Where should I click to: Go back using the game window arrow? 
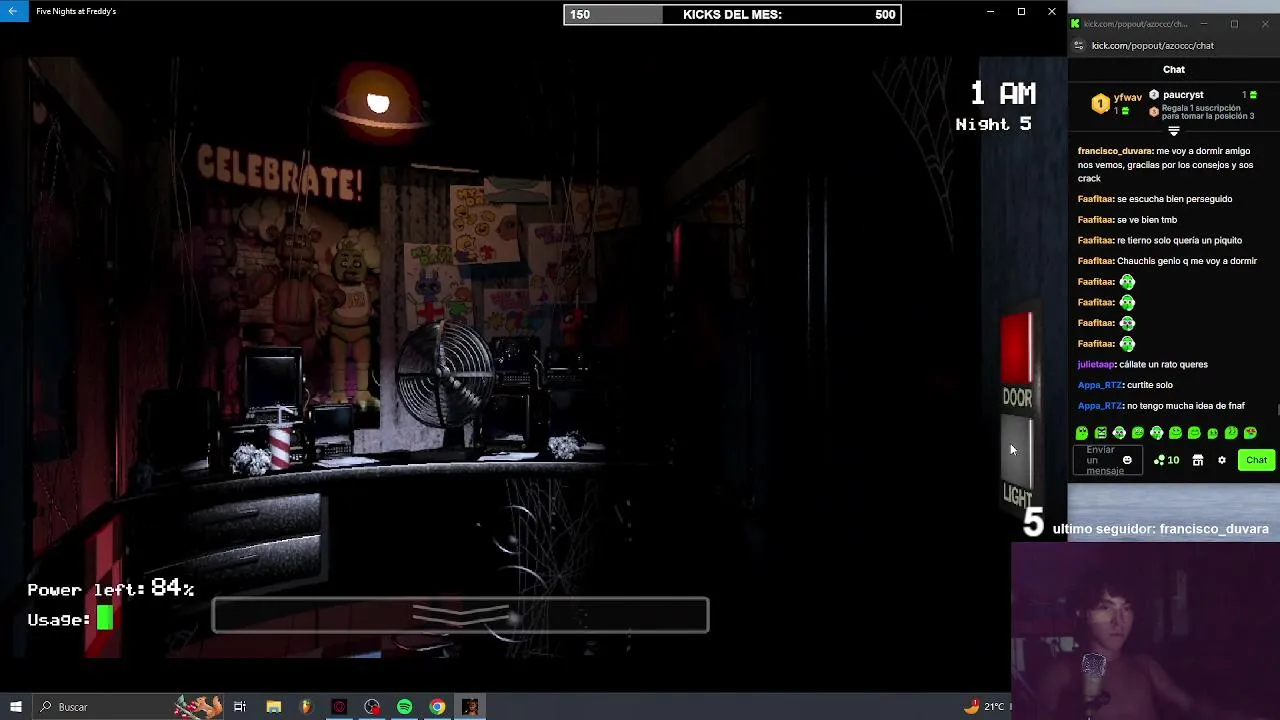click(13, 11)
